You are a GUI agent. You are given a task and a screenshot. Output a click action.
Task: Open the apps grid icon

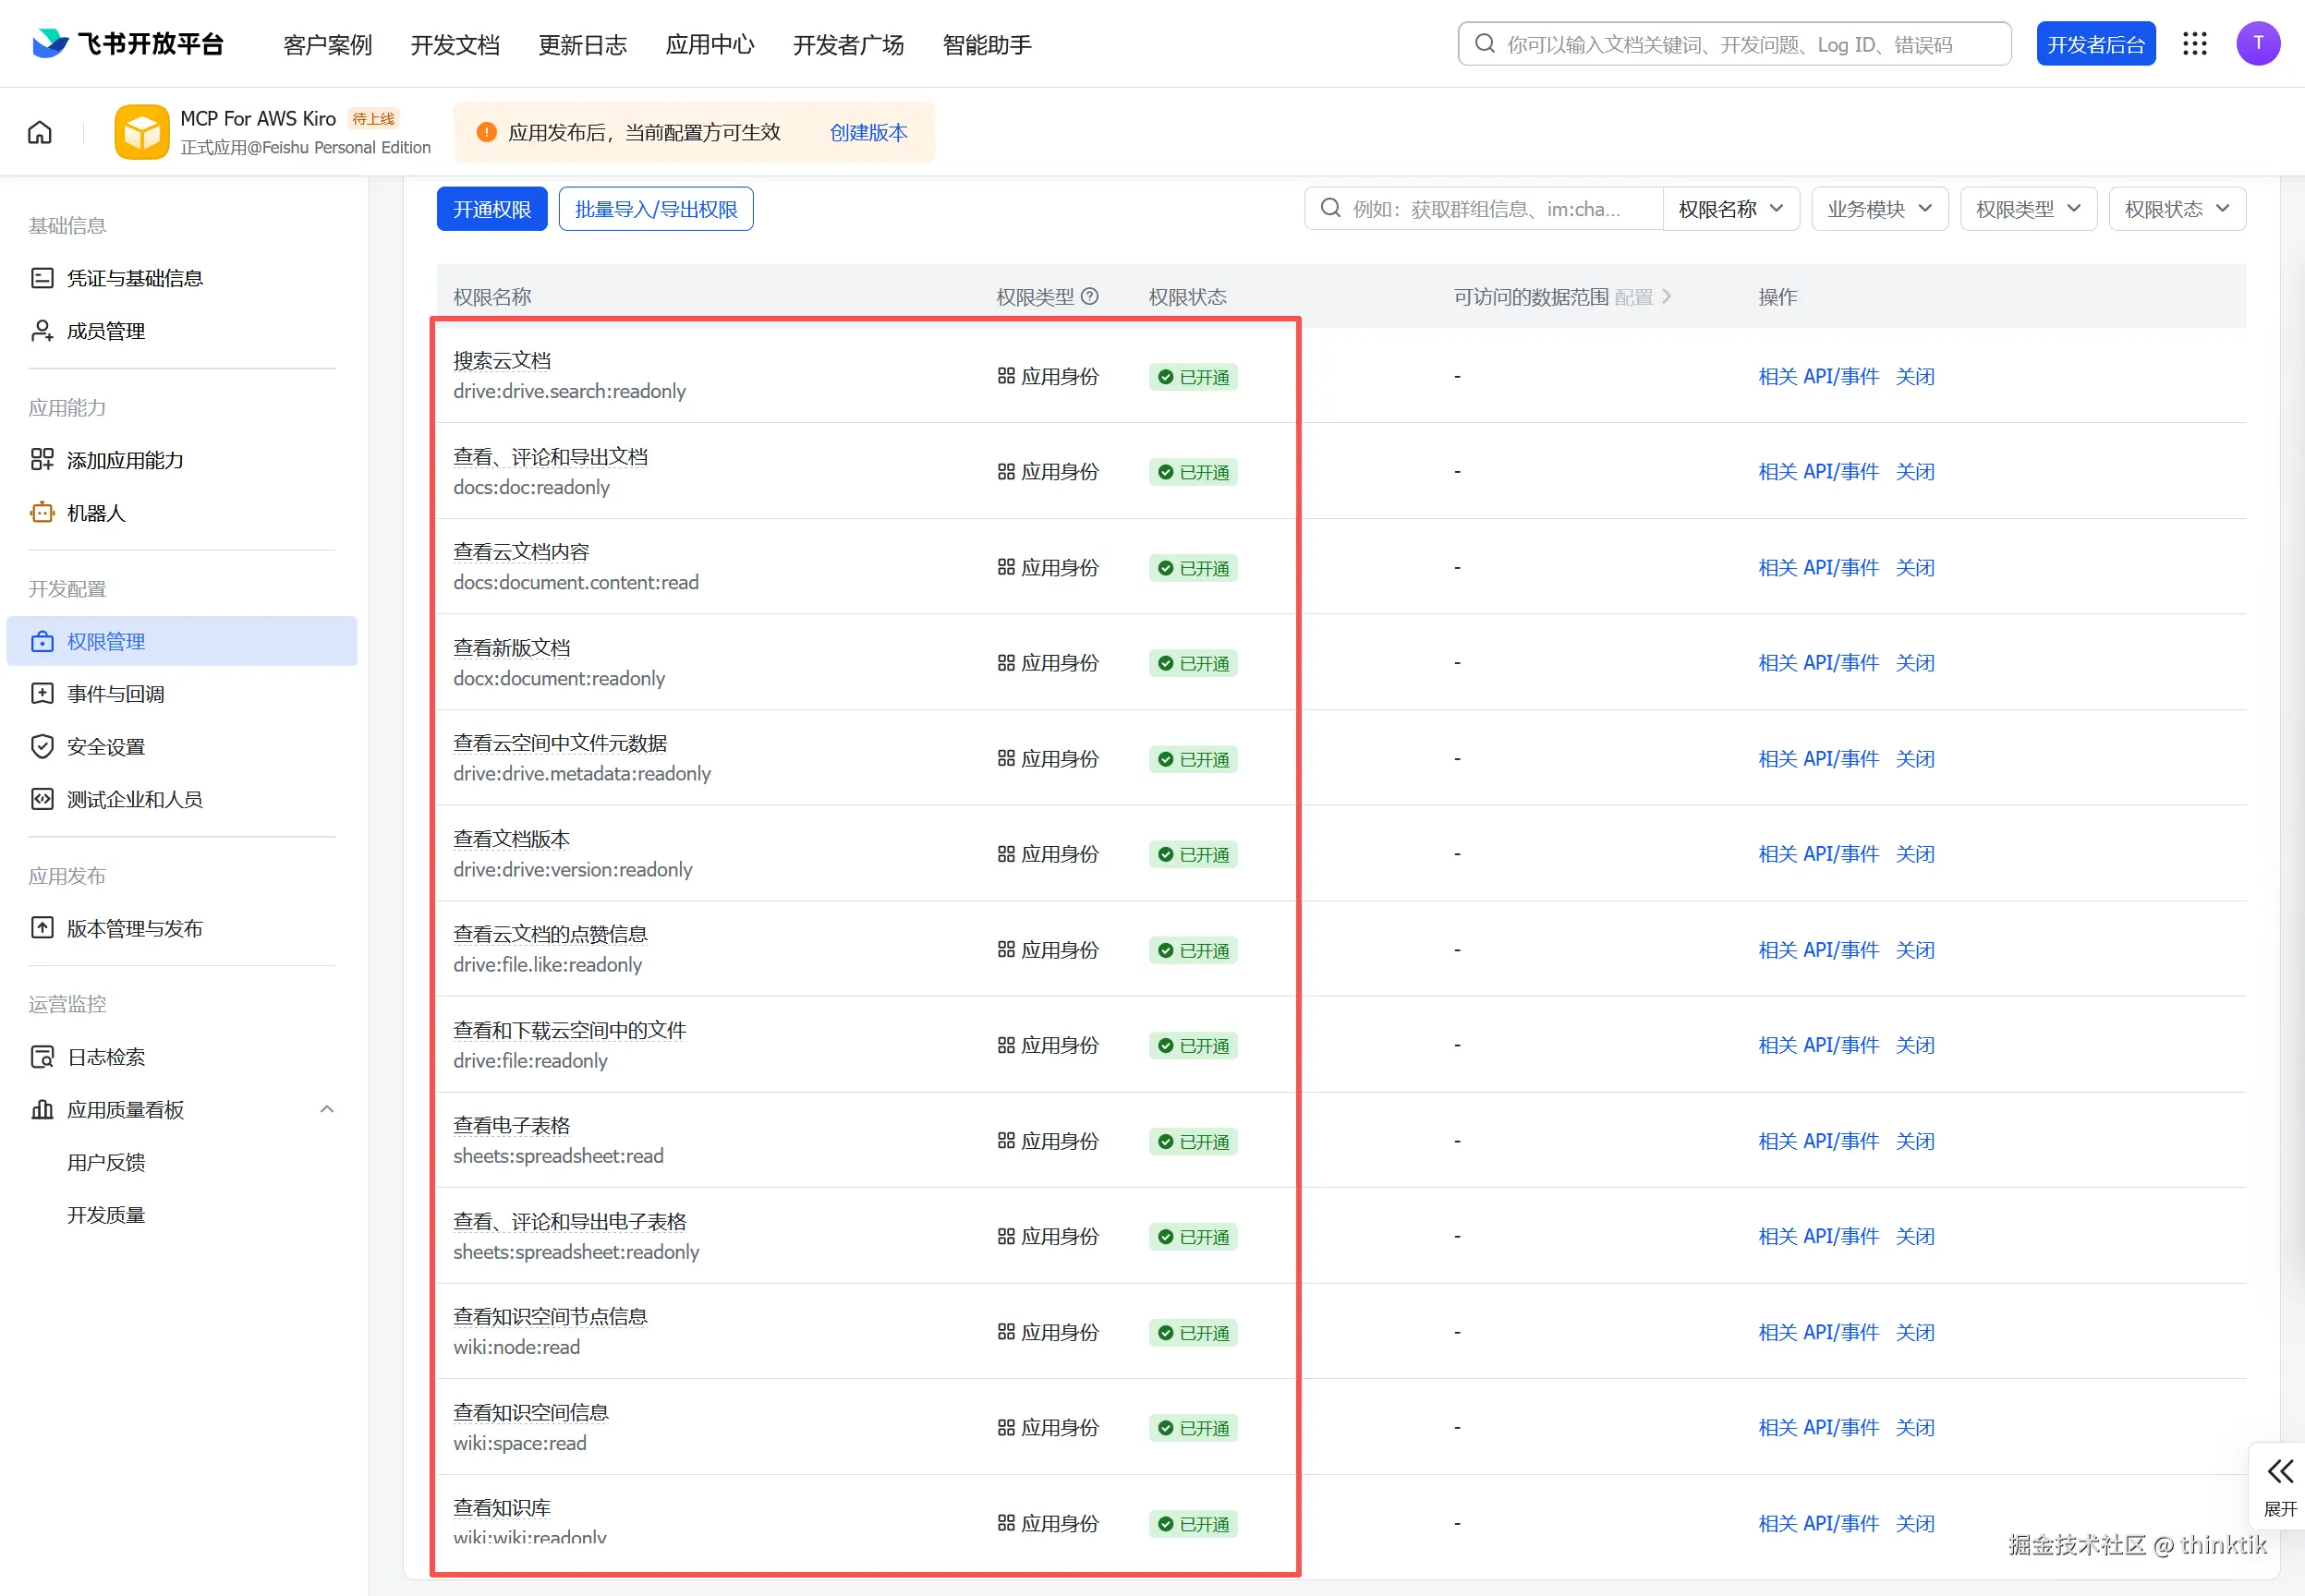coord(2194,44)
